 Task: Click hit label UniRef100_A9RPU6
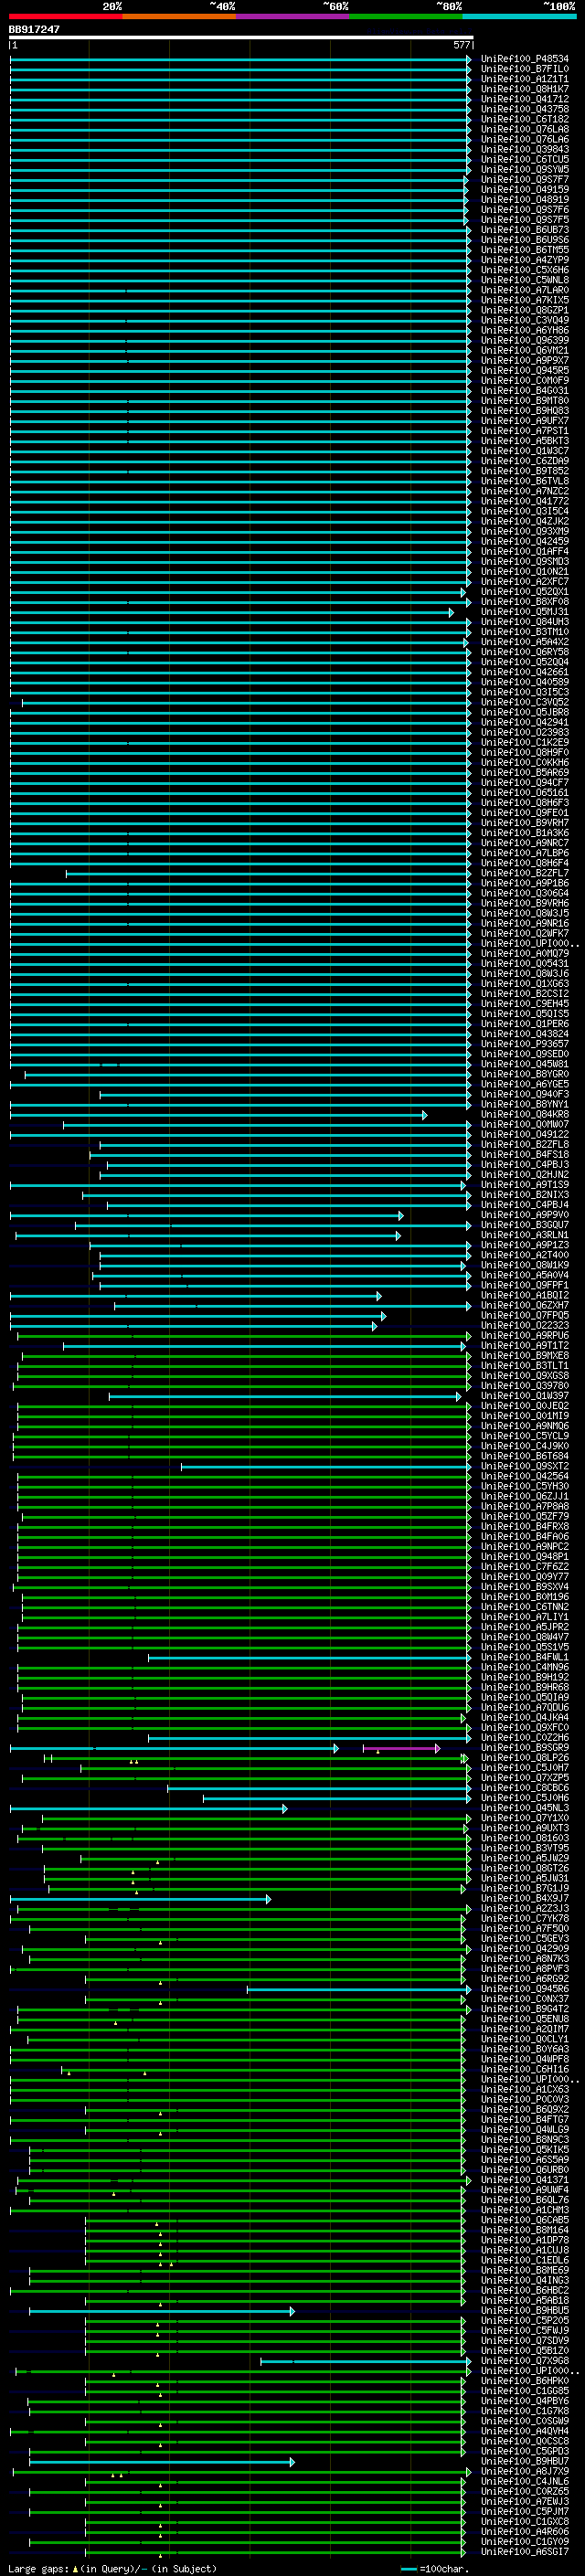click(524, 1335)
